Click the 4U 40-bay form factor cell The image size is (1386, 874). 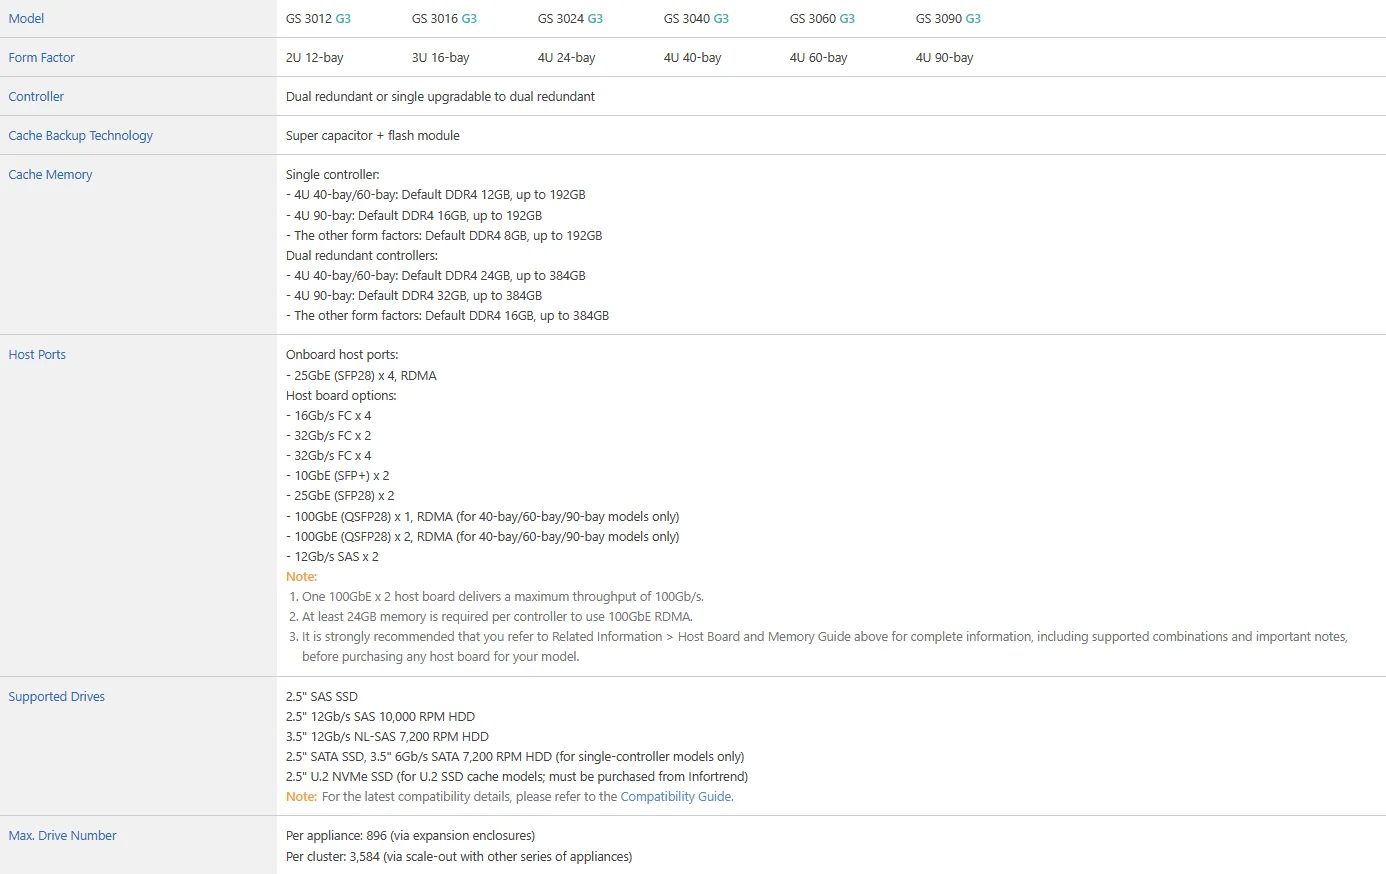(x=693, y=58)
